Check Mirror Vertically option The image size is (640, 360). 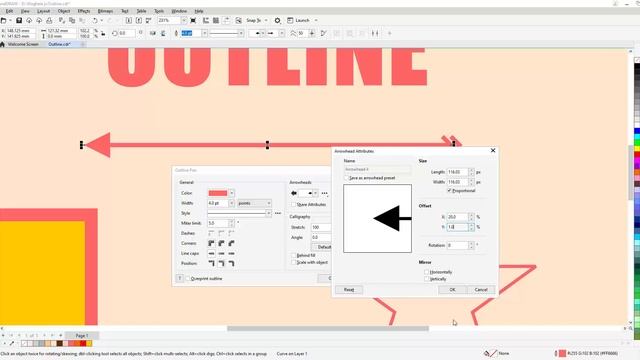click(x=427, y=279)
